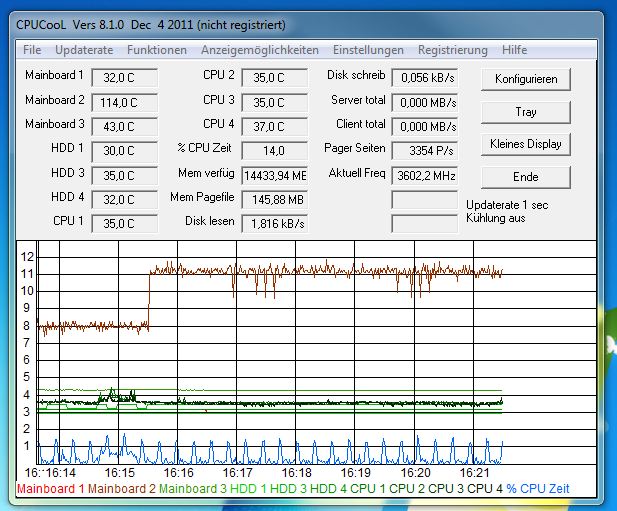The width and height of the screenshot is (617, 511).
Task: Open the Einstellungen menu
Action: [368, 50]
